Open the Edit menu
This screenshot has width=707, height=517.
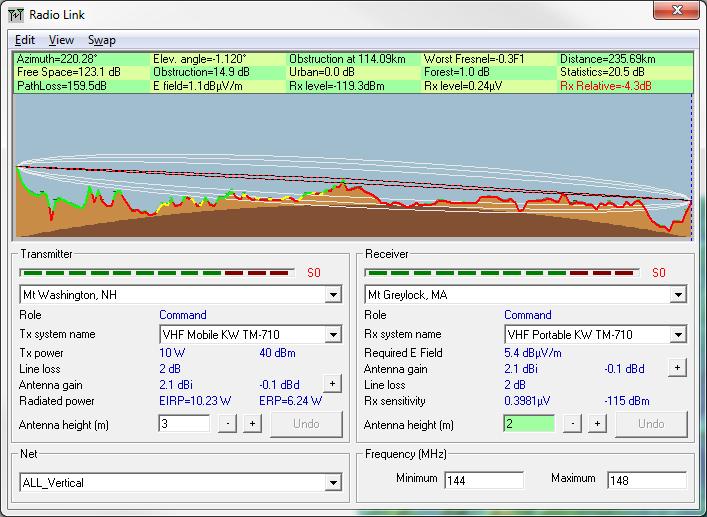pyautogui.click(x=25, y=40)
